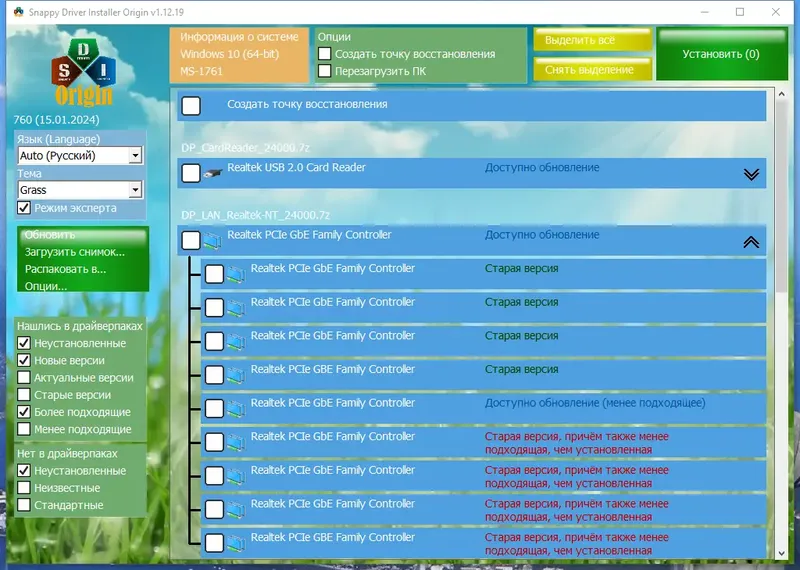Click the 'Установить (0)' button
The image size is (800, 570).
pyautogui.click(x=721, y=54)
